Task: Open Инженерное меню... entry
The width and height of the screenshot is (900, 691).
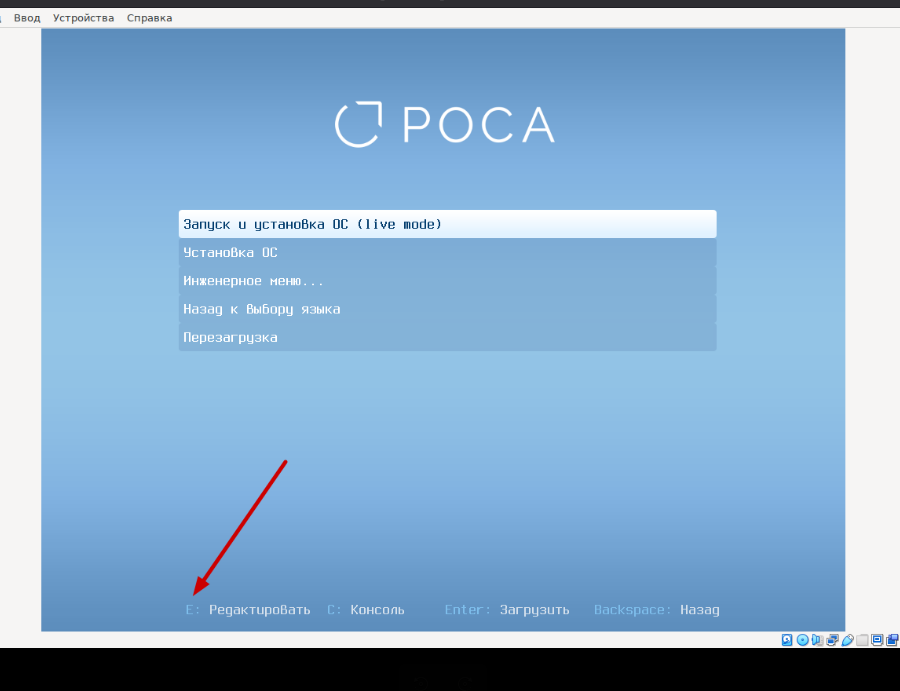Action: (x=447, y=281)
